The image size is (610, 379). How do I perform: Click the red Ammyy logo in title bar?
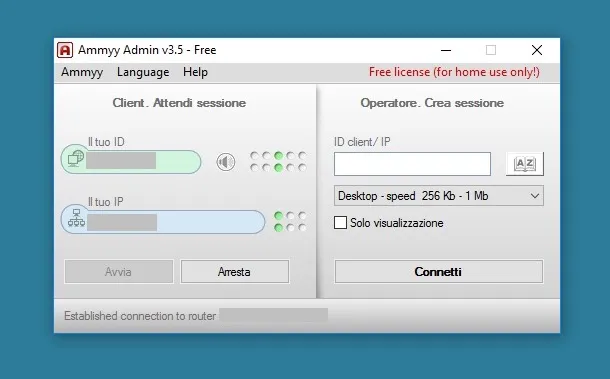(x=65, y=50)
